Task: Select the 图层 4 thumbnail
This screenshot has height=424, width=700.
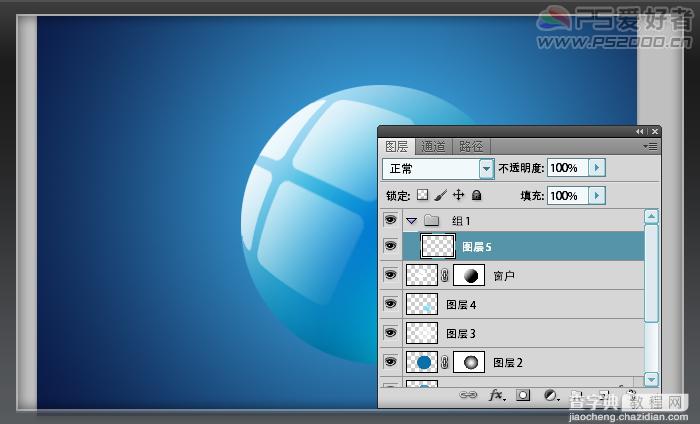Action: (422, 304)
